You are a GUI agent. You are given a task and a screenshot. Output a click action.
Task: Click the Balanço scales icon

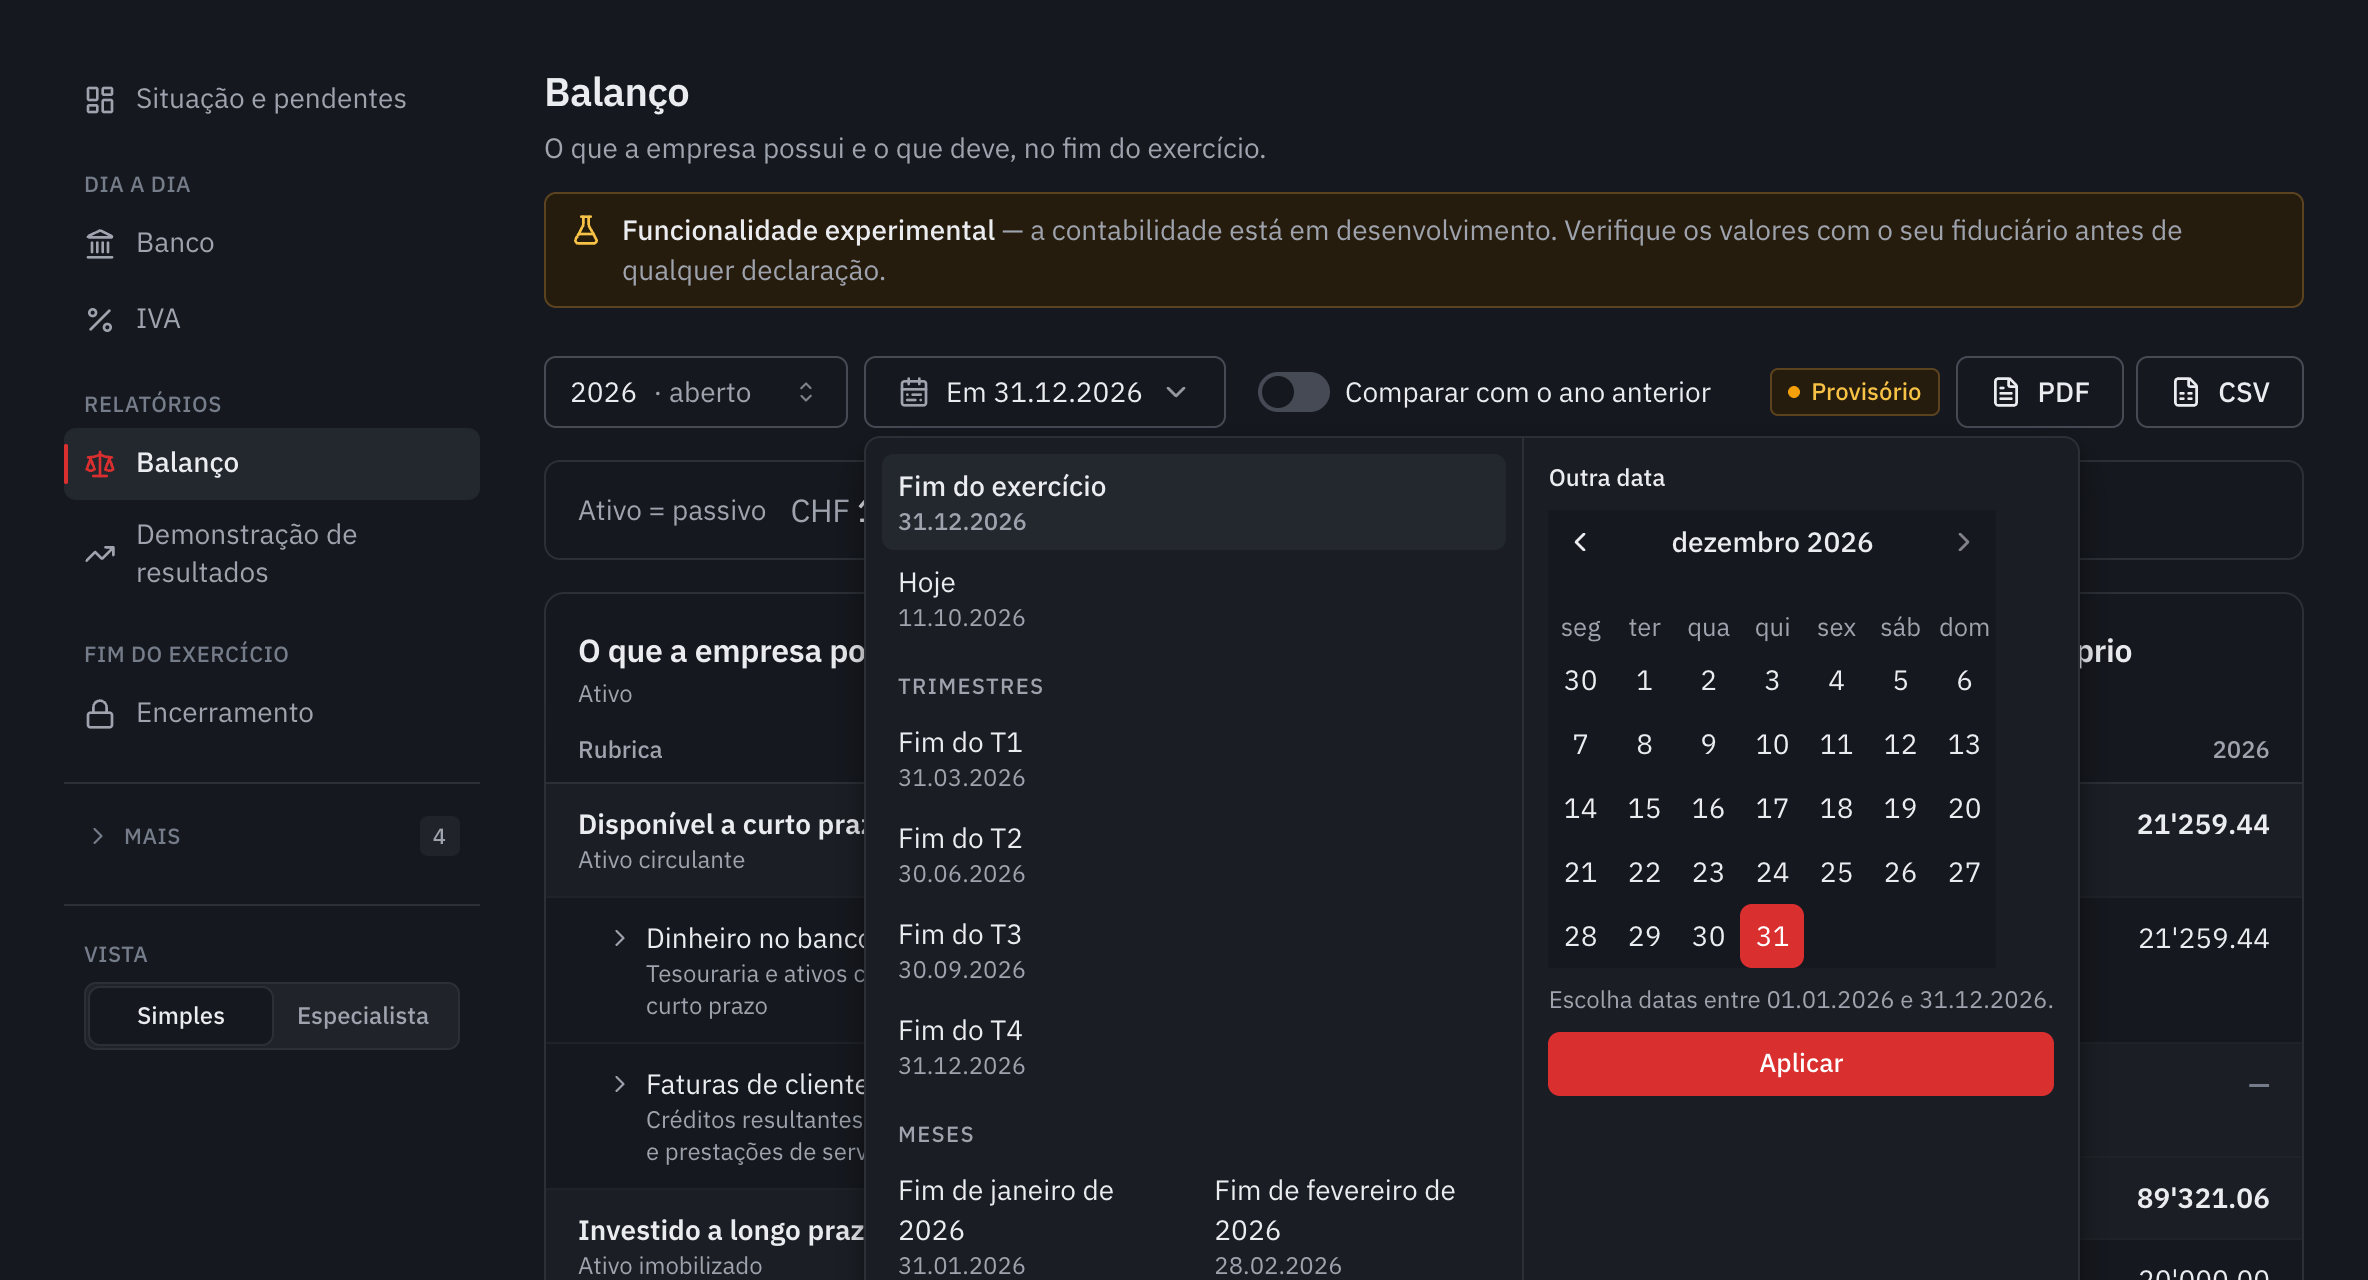100,463
